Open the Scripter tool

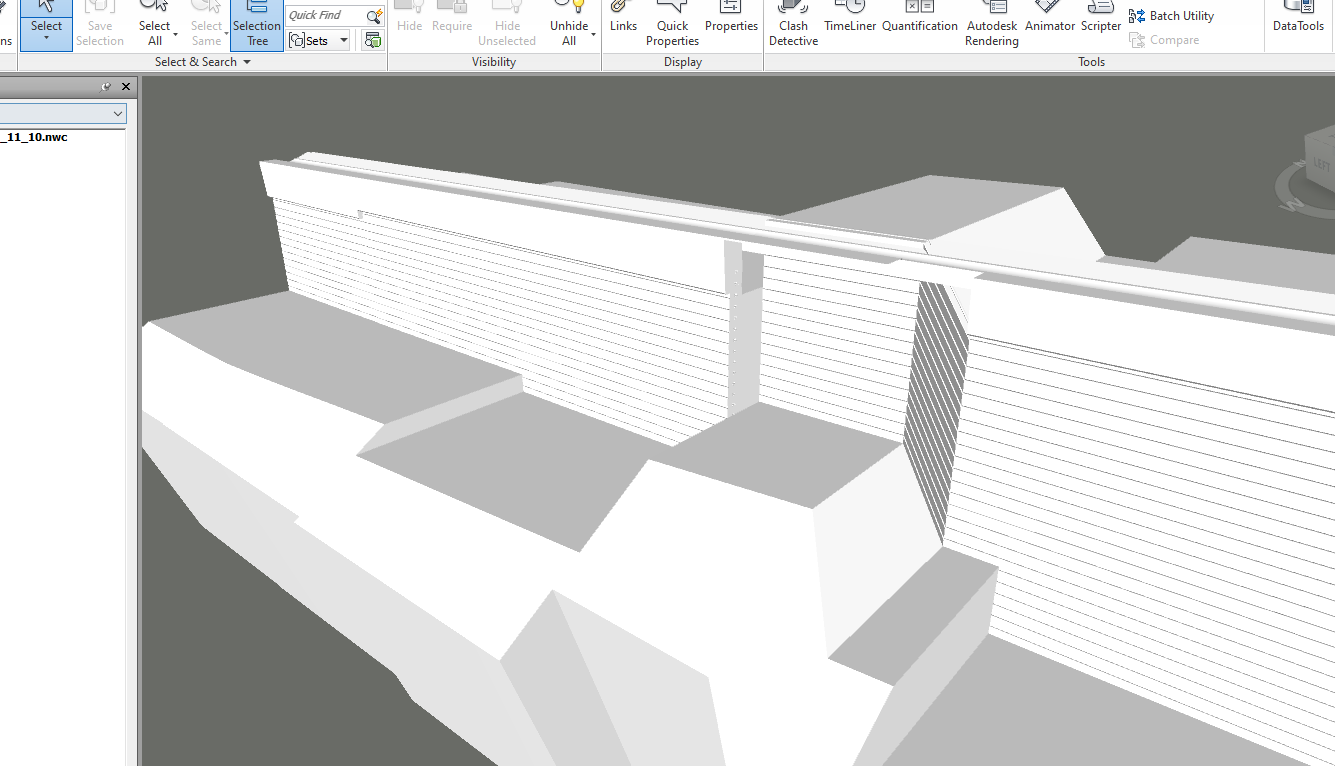(x=1101, y=18)
